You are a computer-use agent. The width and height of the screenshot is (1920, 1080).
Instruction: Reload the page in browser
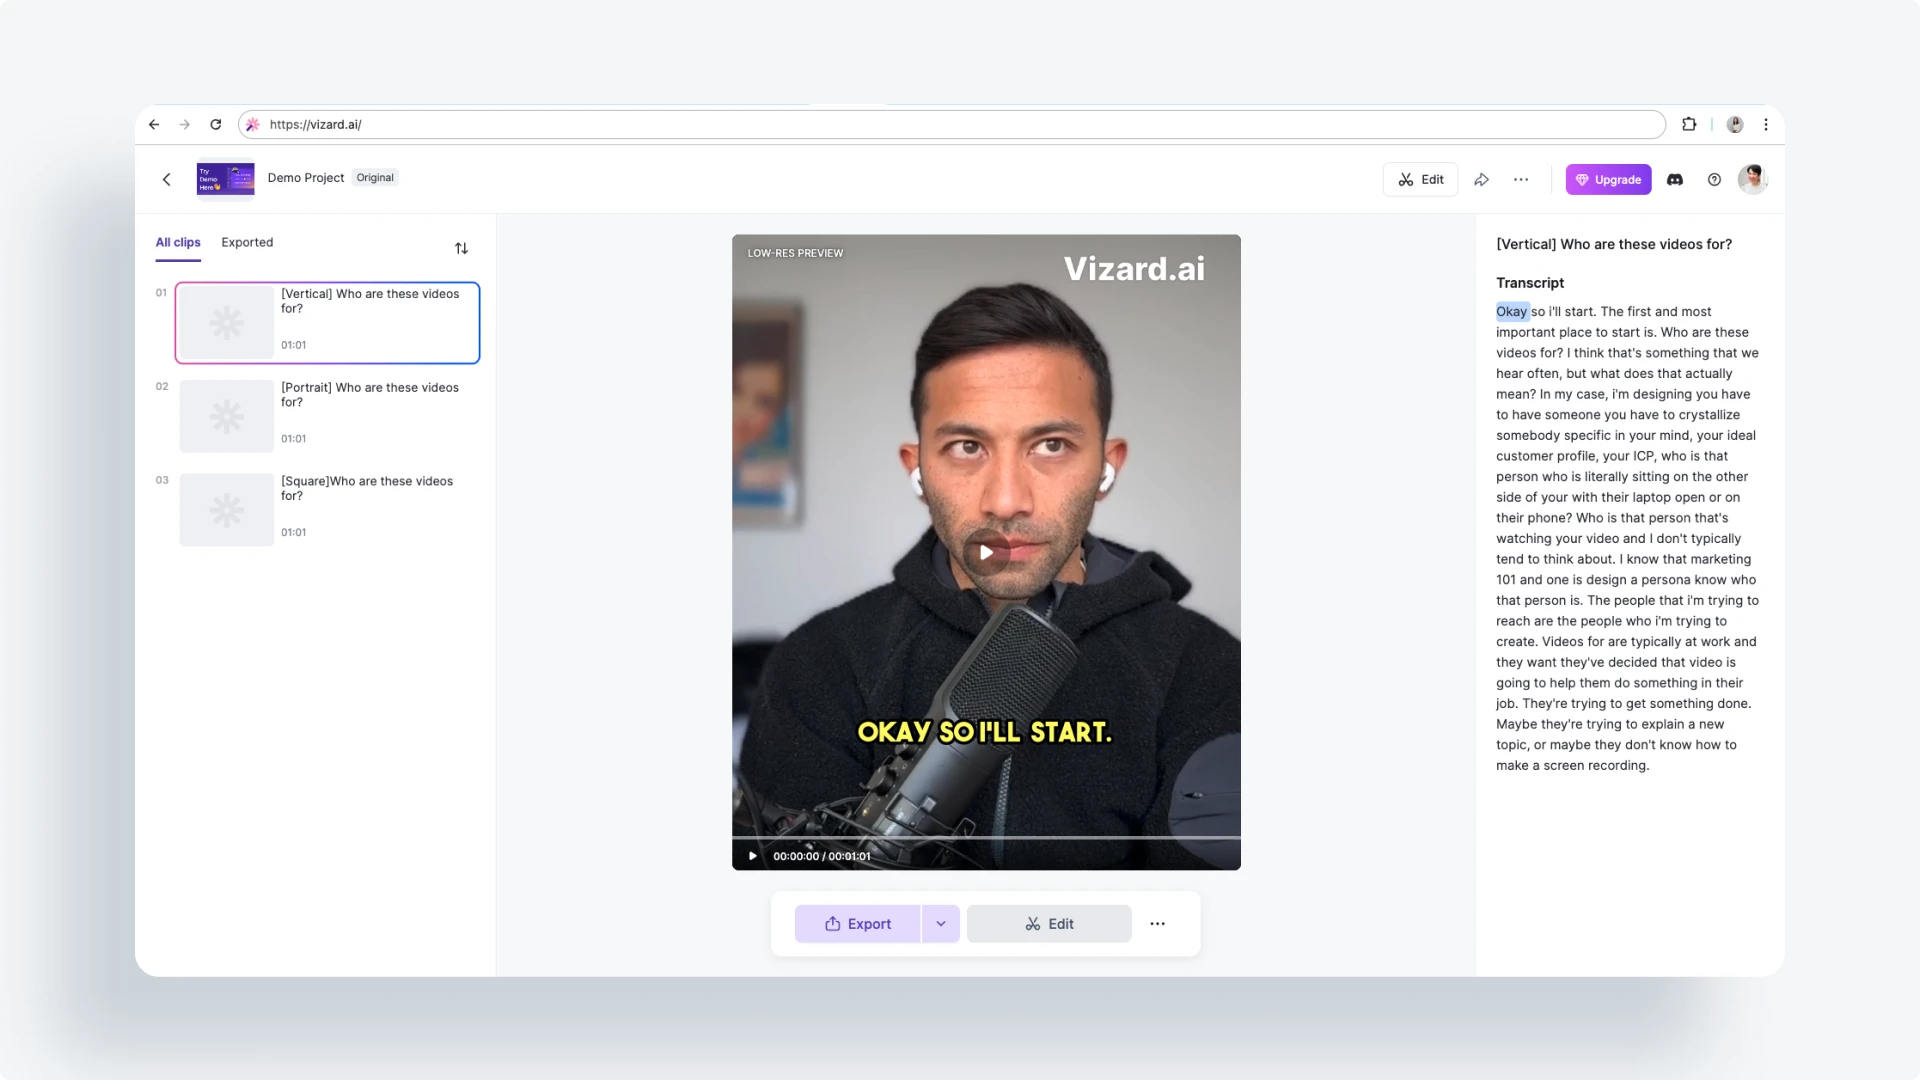(215, 125)
